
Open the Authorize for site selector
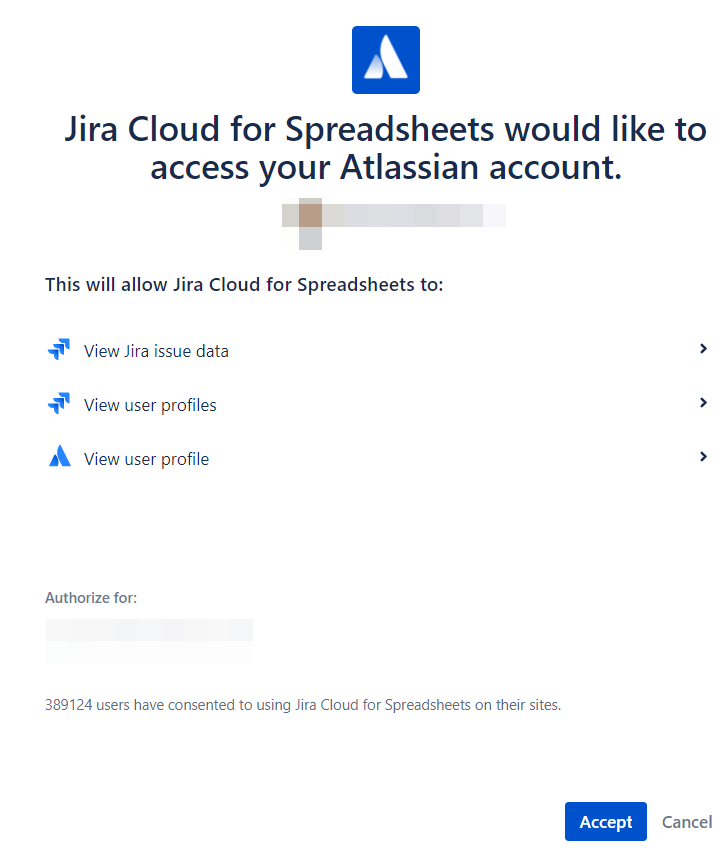(149, 640)
